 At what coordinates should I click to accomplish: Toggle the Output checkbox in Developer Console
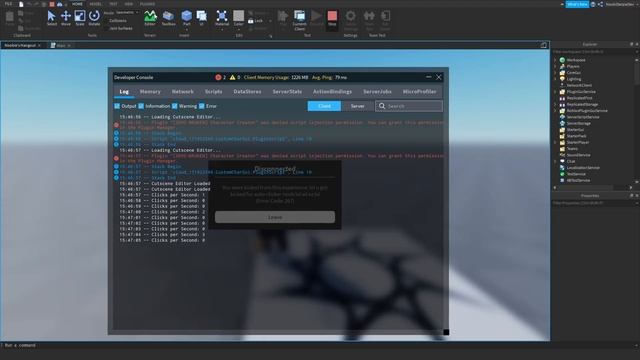[117, 106]
